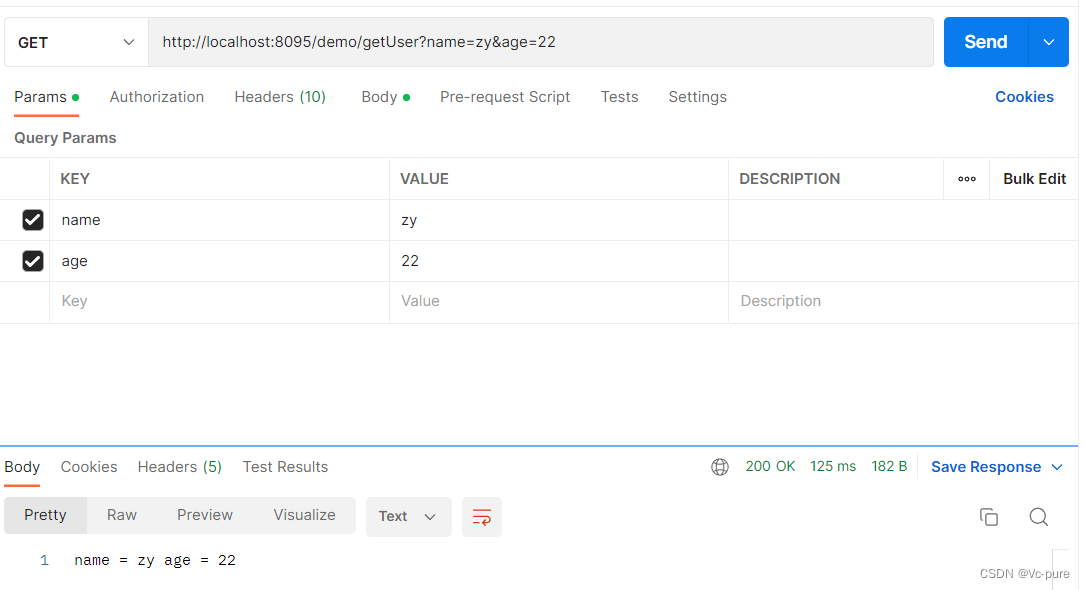
Task: Disable the age query parameter
Action: coord(33,261)
